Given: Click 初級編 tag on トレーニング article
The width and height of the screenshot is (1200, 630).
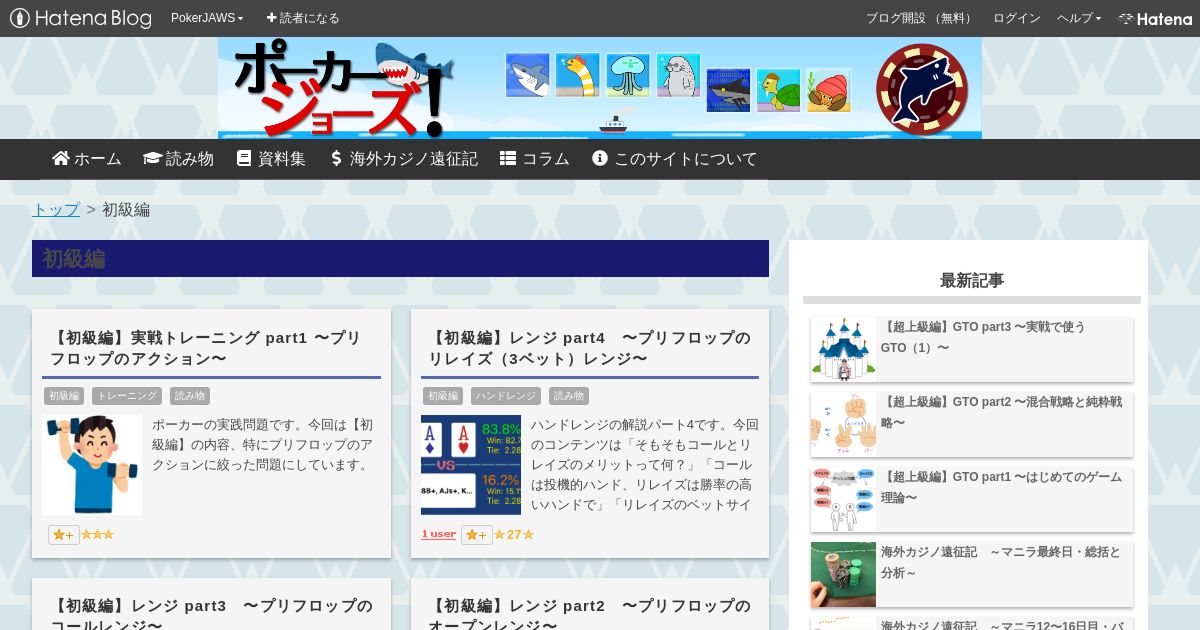Looking at the screenshot, I should [64, 396].
